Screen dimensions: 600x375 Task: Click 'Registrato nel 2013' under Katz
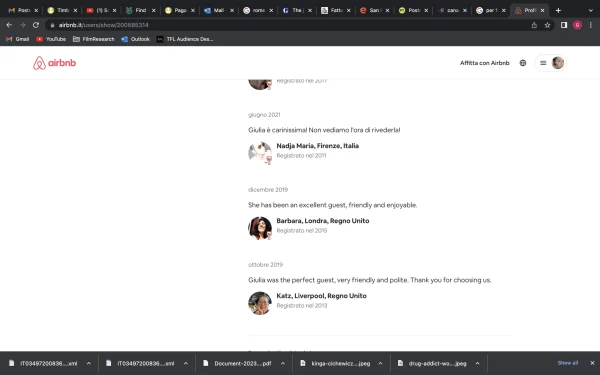coord(302,306)
